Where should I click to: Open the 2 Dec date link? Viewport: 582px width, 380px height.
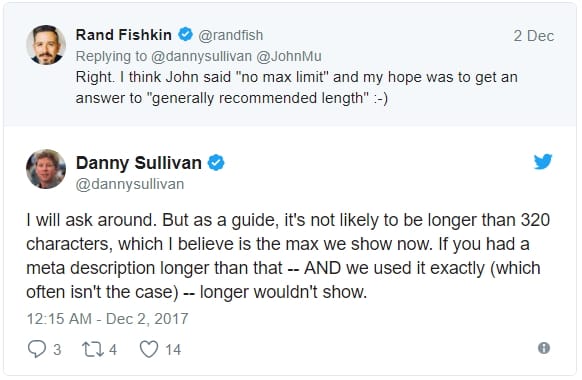tap(534, 36)
